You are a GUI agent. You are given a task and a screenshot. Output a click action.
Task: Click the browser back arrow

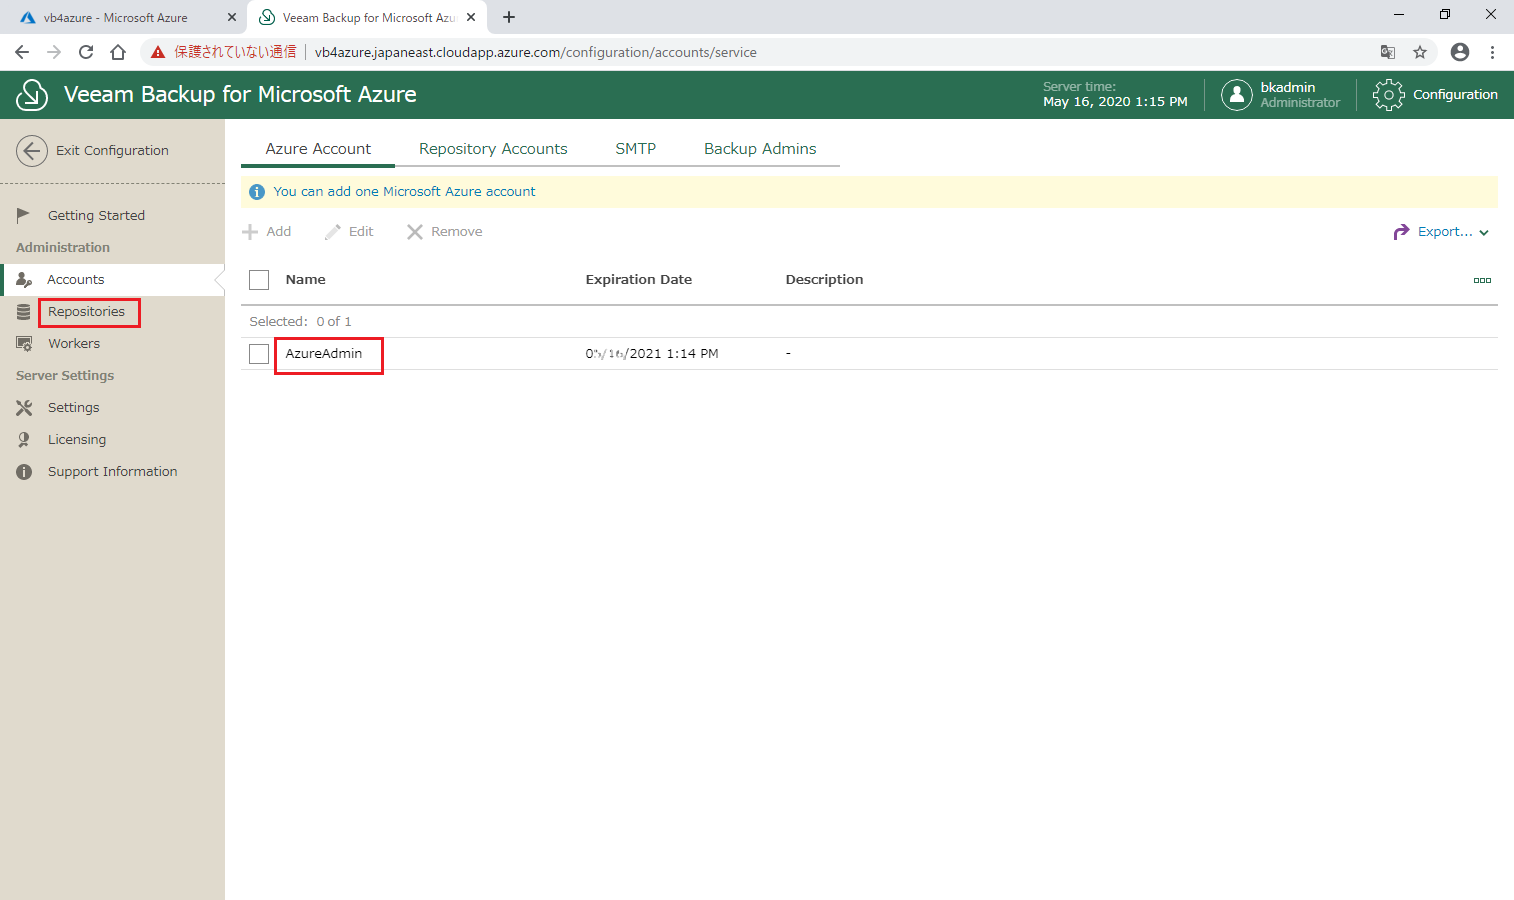click(x=22, y=52)
